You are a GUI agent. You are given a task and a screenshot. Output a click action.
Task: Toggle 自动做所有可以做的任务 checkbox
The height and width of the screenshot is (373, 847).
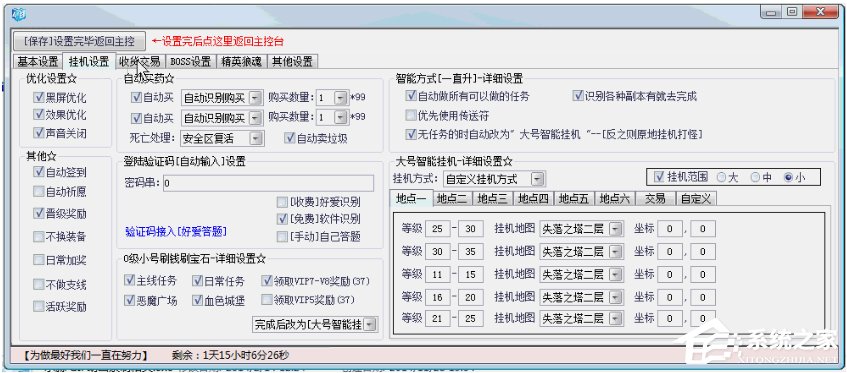(467, 96)
